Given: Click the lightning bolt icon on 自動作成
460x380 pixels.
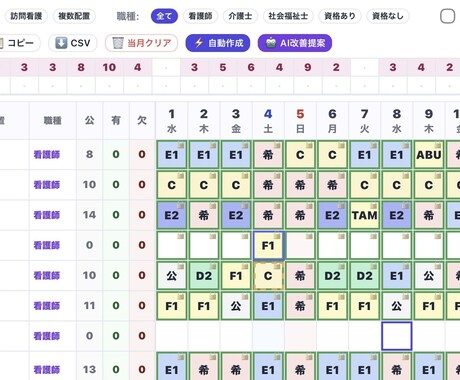Looking at the screenshot, I should [x=199, y=43].
